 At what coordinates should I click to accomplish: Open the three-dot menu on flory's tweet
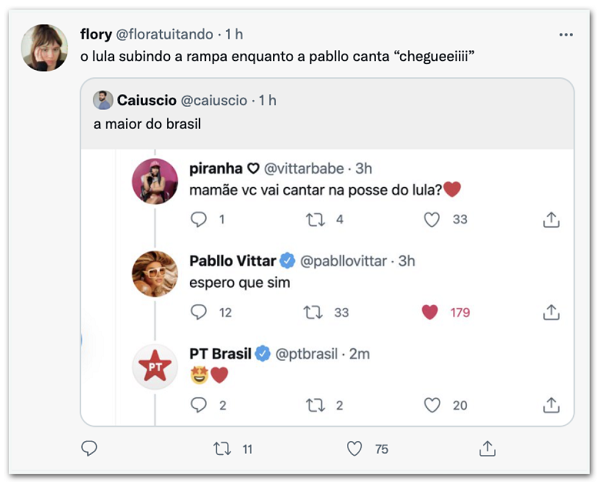(x=566, y=34)
